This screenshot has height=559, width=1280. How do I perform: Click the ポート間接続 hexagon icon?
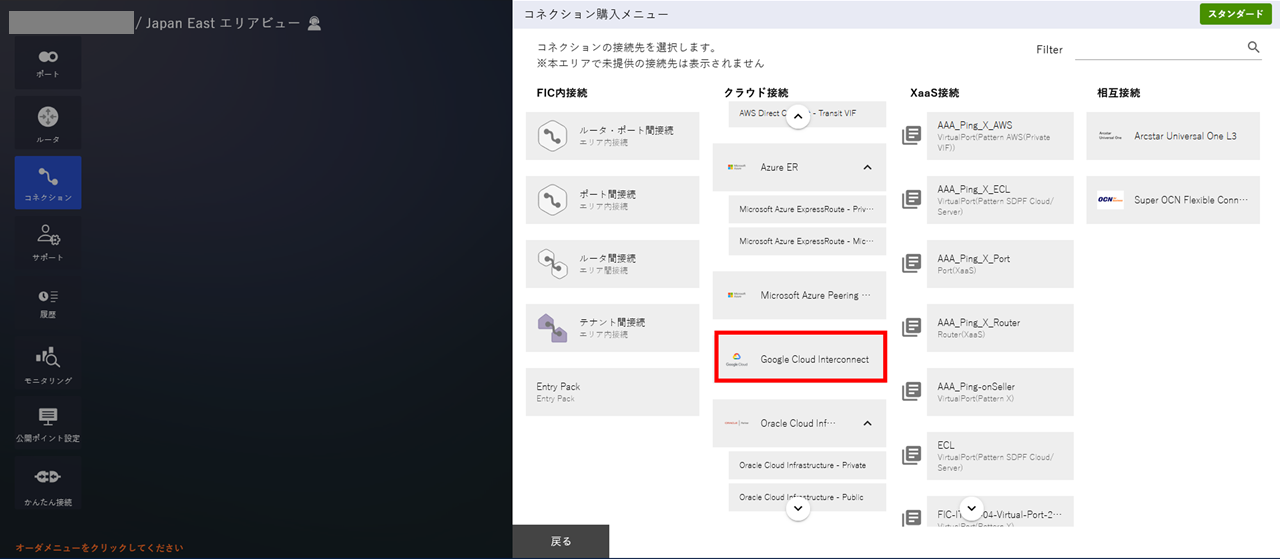[x=553, y=200]
